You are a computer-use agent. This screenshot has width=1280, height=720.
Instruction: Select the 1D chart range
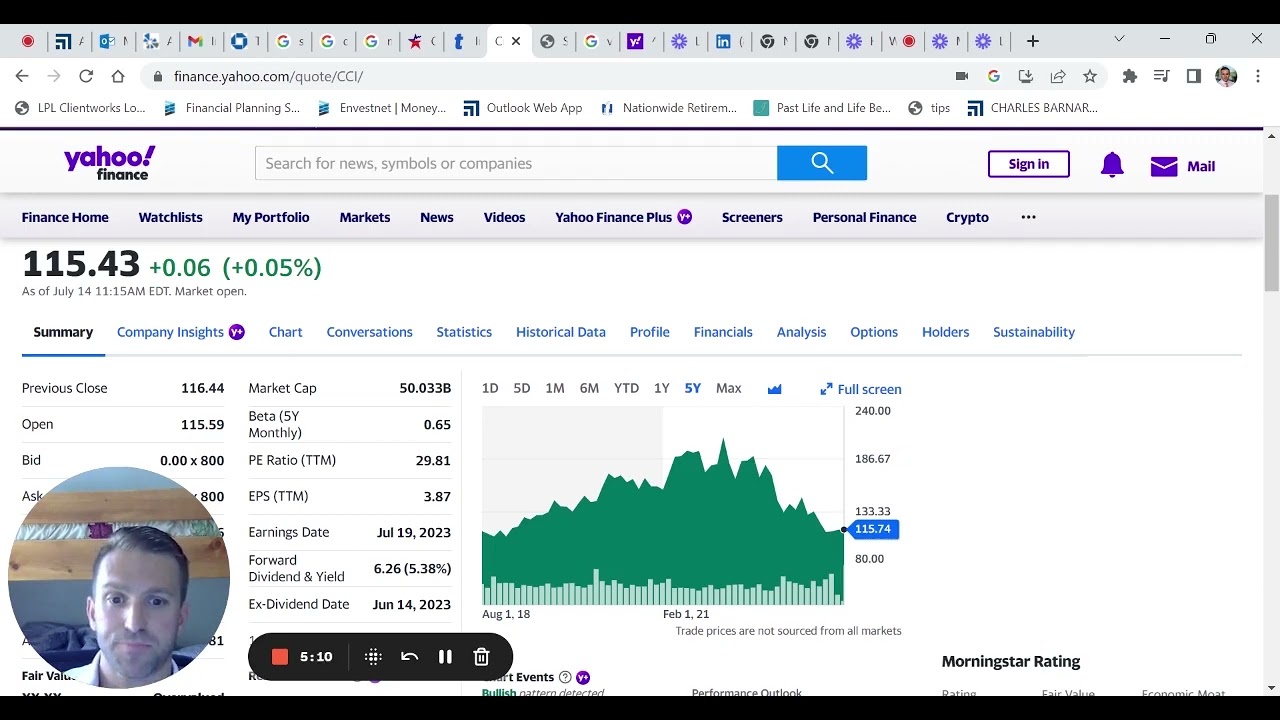(x=490, y=389)
